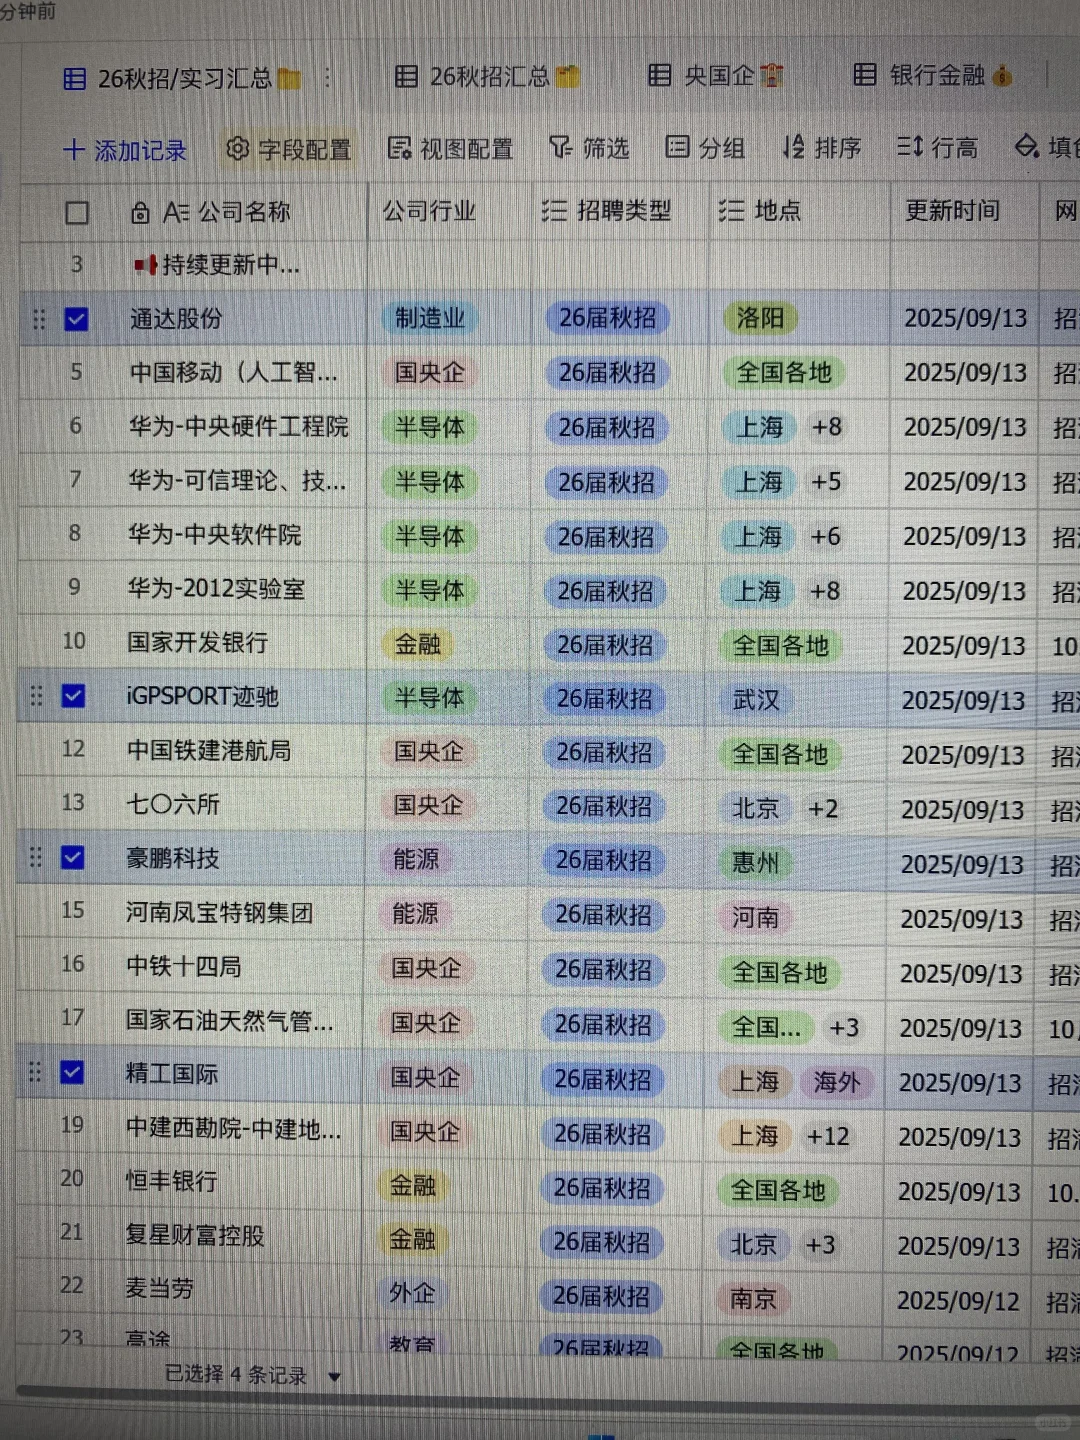Open the 排序 sort tool
Viewport: 1080px width, 1440px height.
[822, 148]
